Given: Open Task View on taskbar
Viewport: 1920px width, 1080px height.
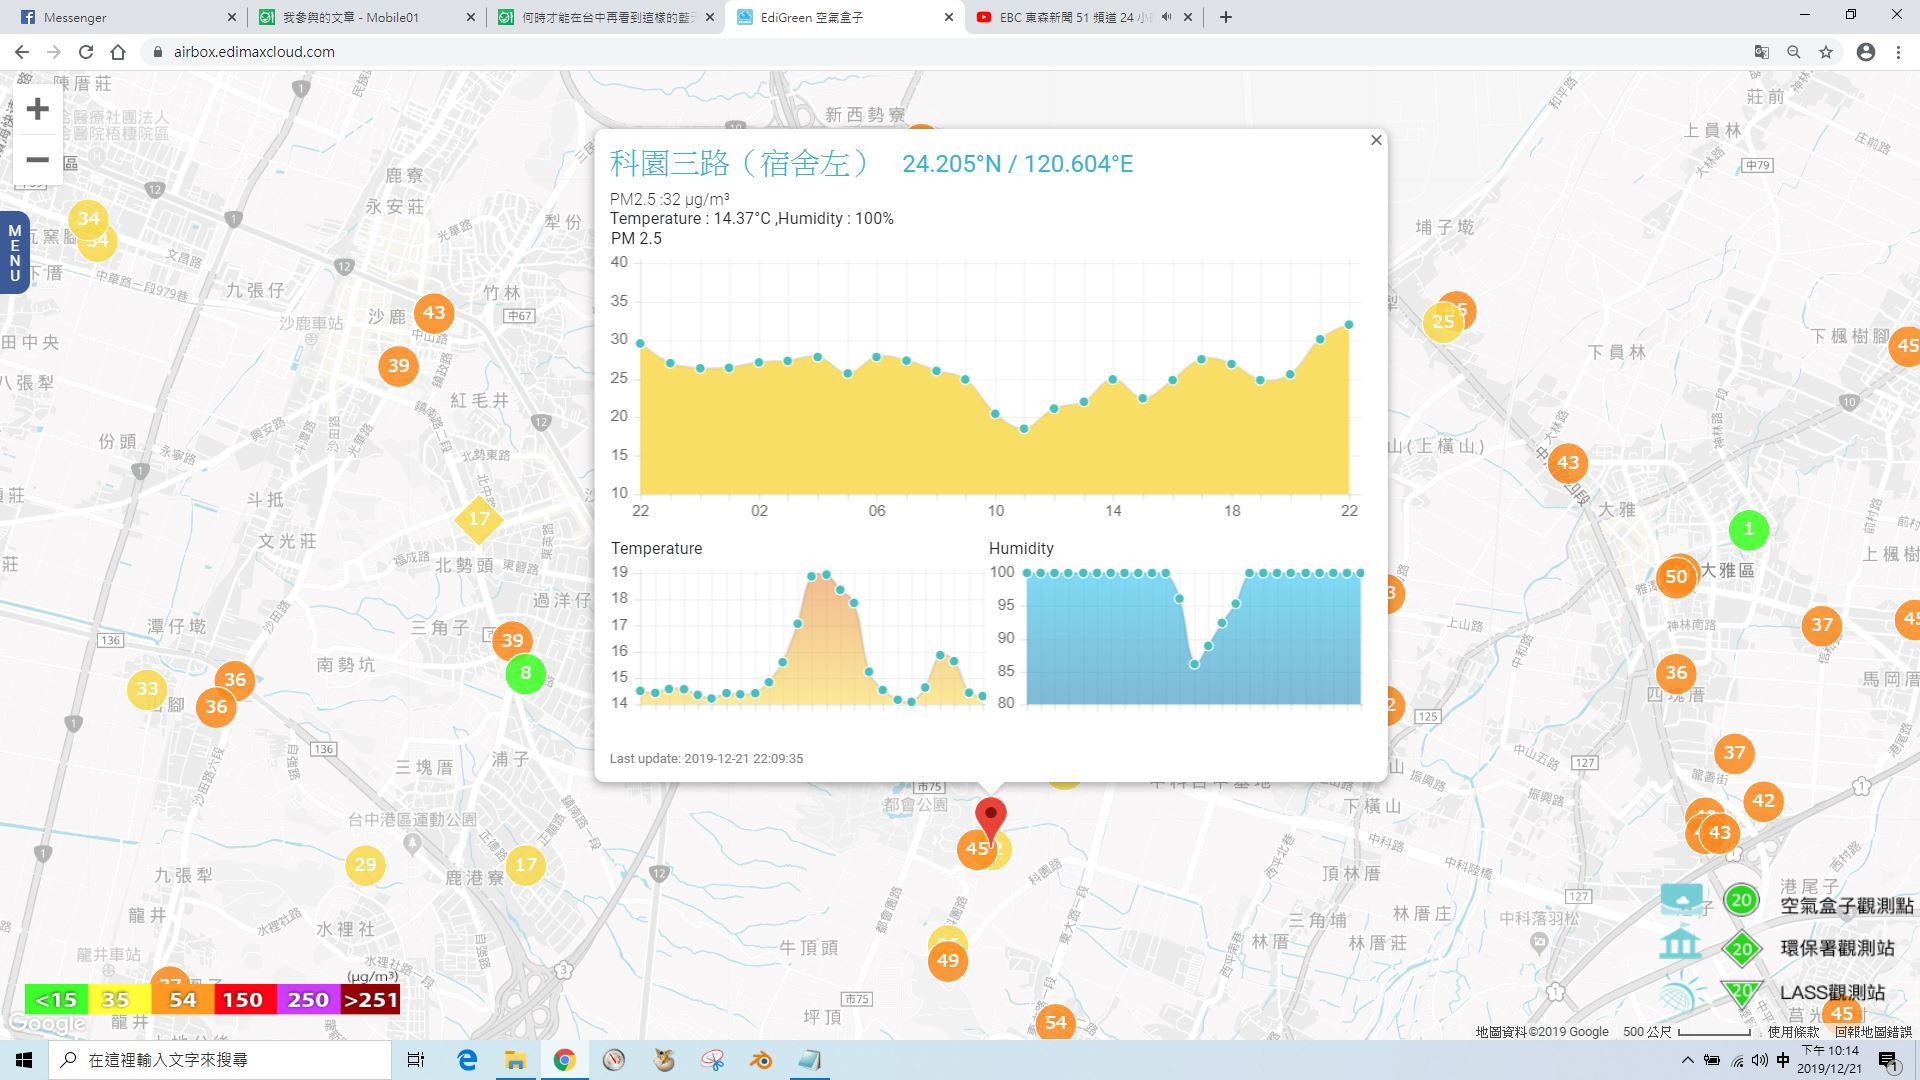Looking at the screenshot, I should [416, 1060].
